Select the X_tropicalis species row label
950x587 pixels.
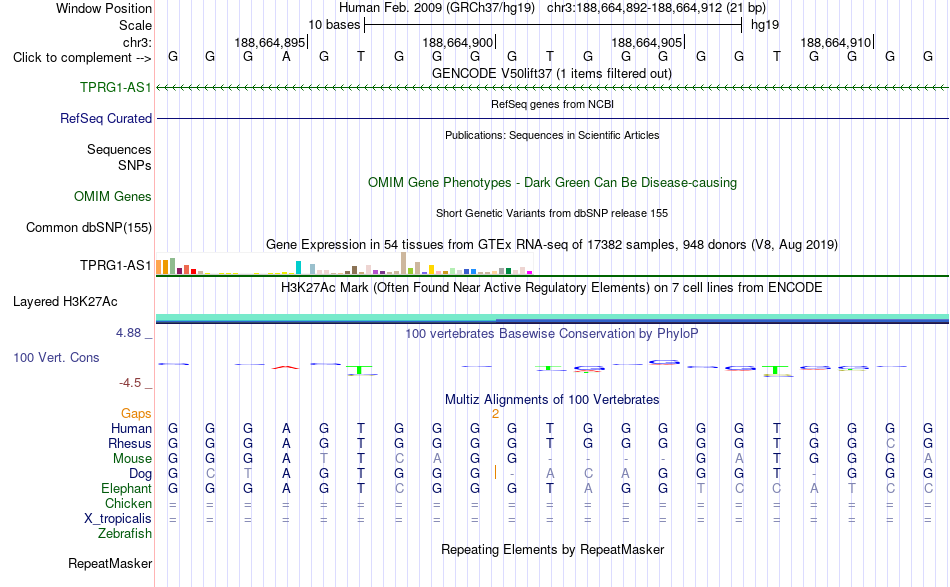tap(118, 519)
